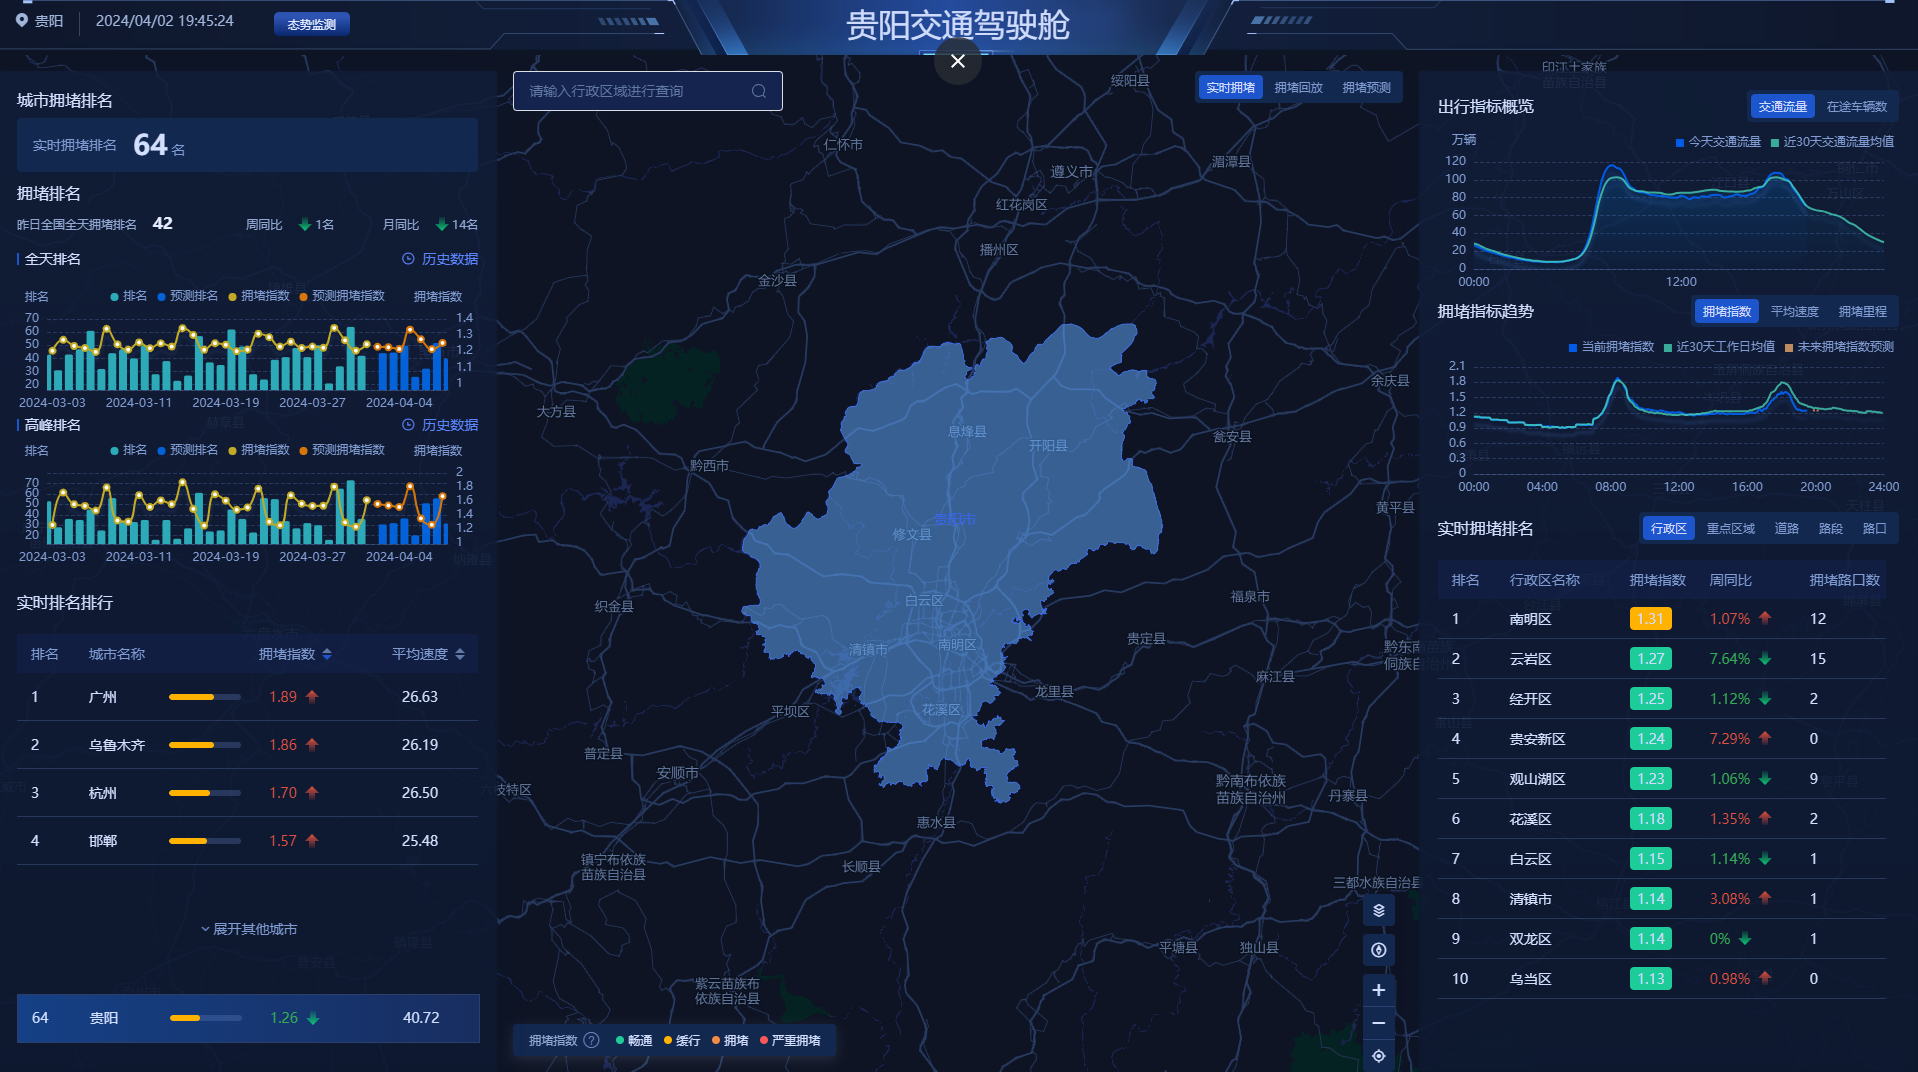Click the compass reset icon on map
1918x1072 pixels.
1378,950
